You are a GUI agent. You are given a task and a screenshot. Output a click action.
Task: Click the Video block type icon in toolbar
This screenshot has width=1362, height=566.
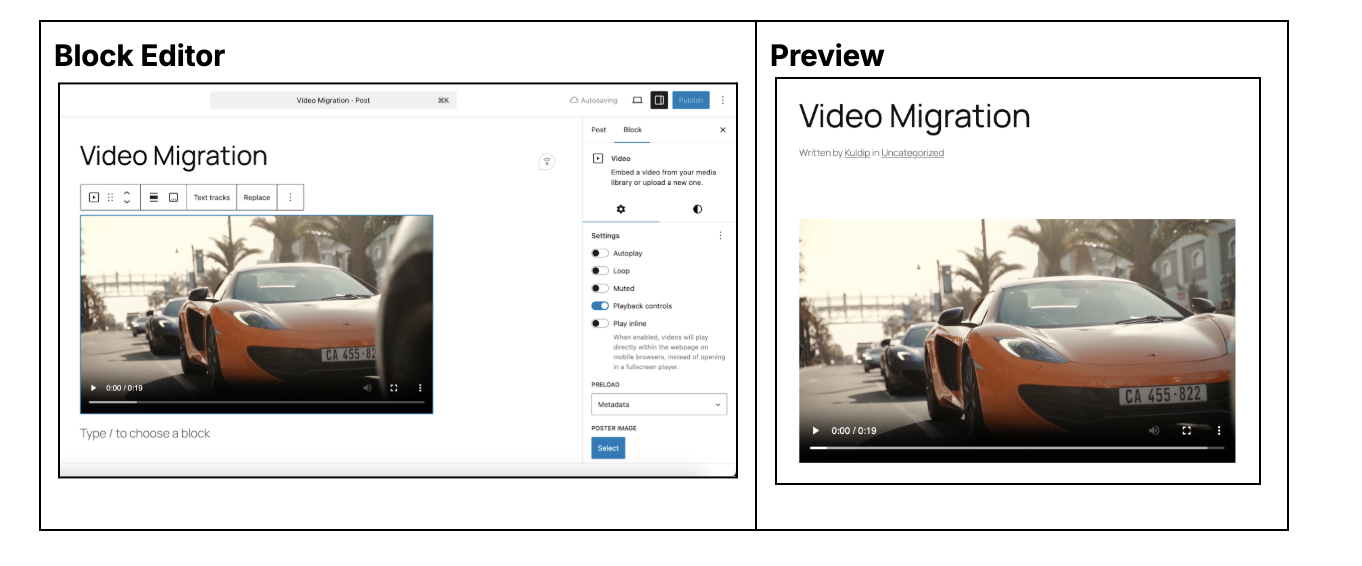(x=94, y=198)
